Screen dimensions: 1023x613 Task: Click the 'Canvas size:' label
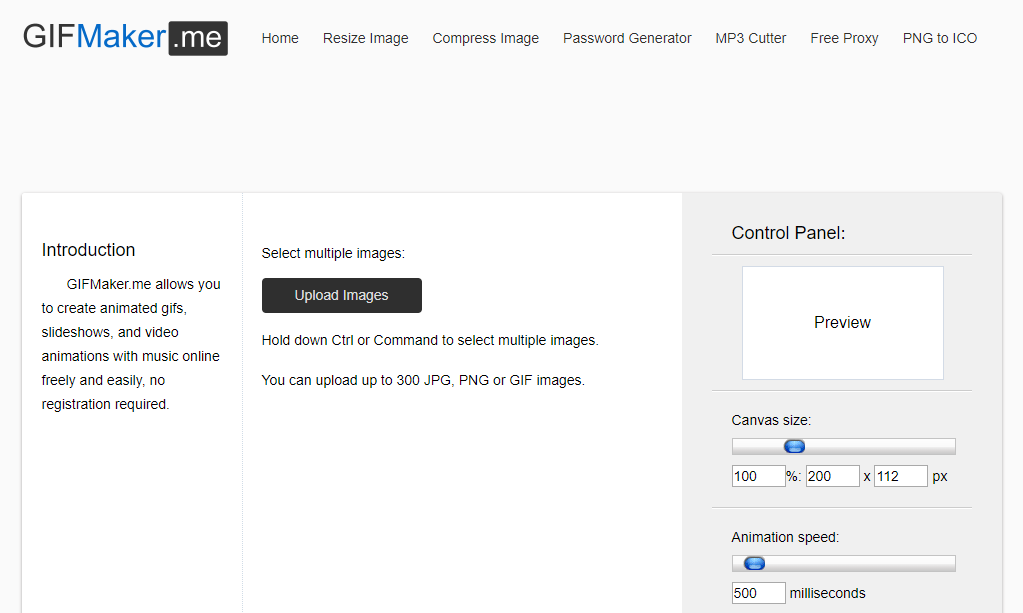pos(771,420)
